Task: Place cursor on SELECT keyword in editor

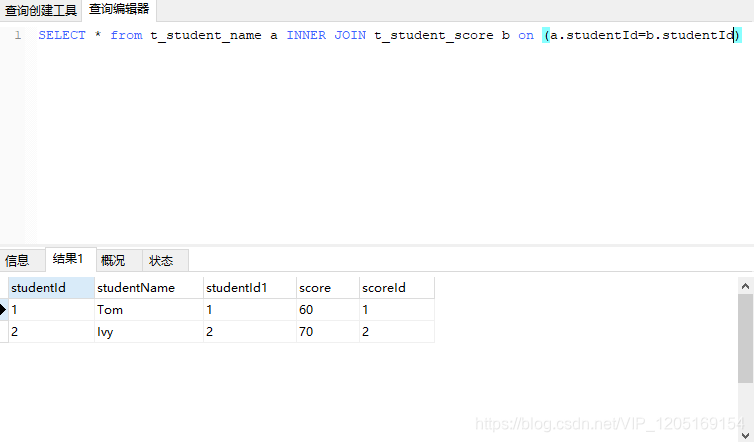Action: (62, 35)
